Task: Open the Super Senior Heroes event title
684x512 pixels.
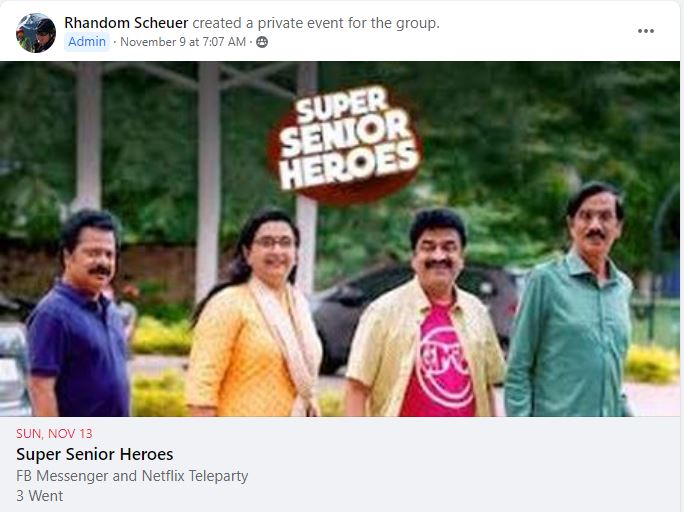Action: click(95, 454)
